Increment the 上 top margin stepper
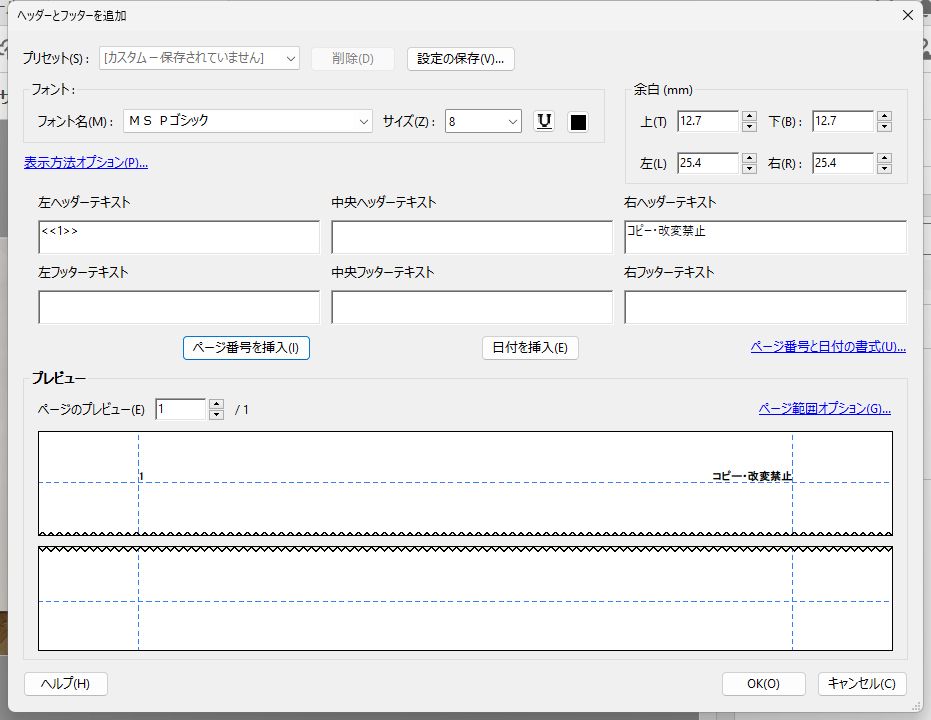Screen dimensions: 931x720 tap(748, 116)
